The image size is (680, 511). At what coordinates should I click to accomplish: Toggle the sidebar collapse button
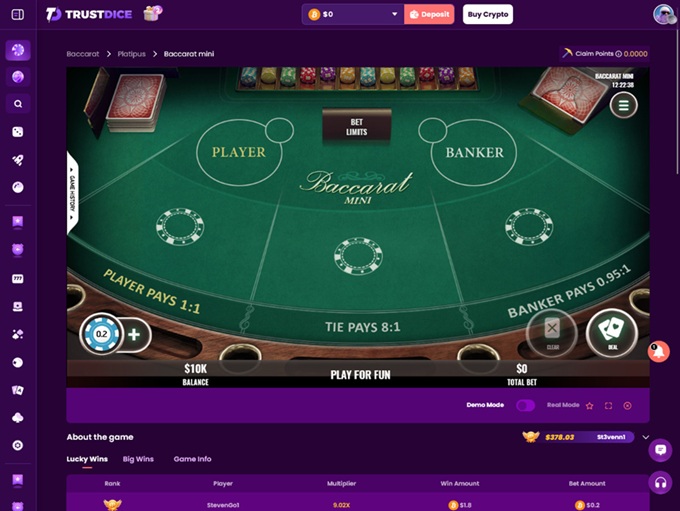[18, 14]
